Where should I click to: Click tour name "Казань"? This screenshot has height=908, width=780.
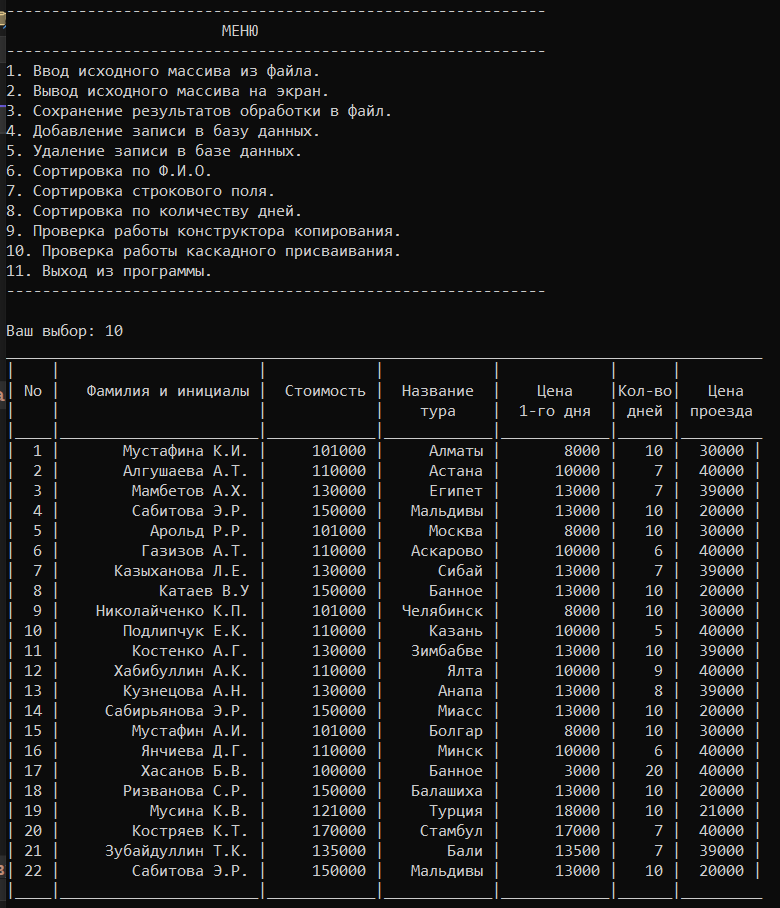[x=456, y=631]
